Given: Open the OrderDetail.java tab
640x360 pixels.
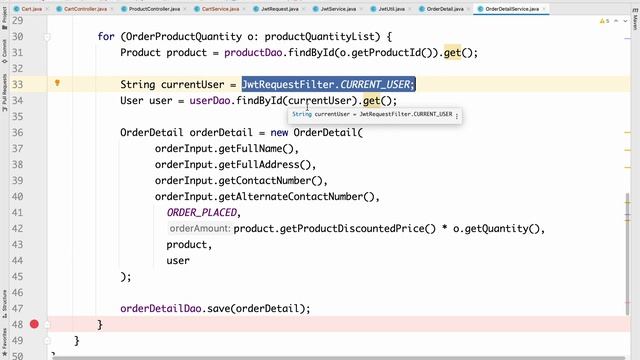Looking at the screenshot, I should click(x=445, y=9).
